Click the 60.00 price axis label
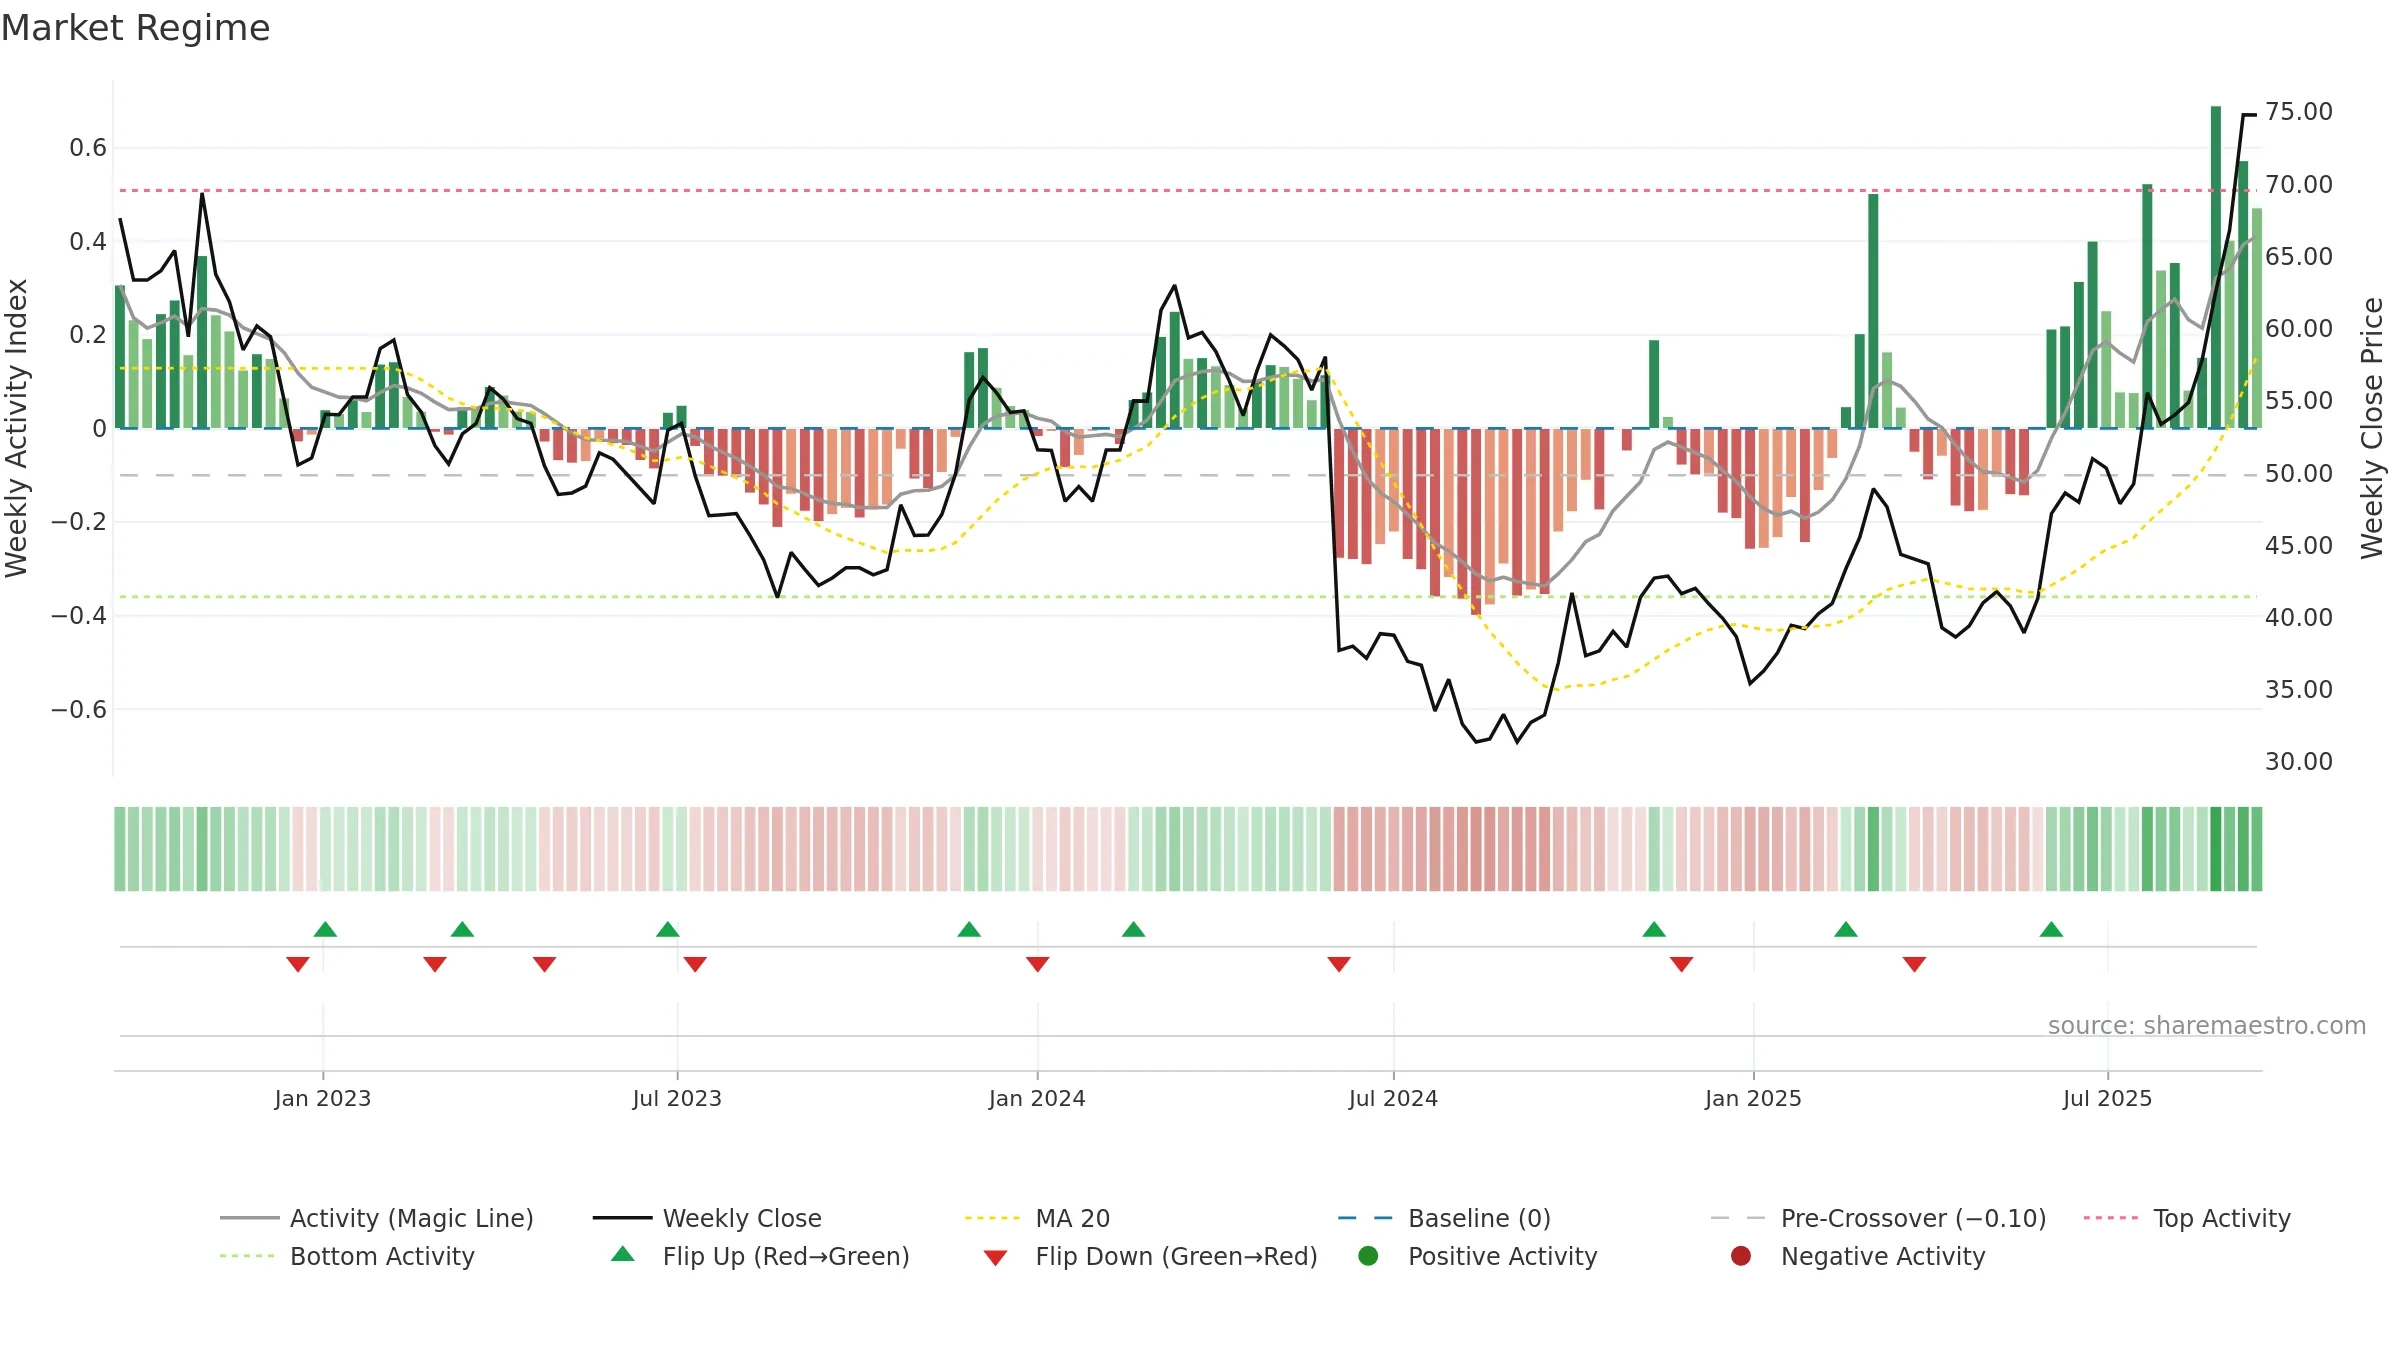Screen dimensions: 2400x1350 pyautogui.click(x=2299, y=328)
